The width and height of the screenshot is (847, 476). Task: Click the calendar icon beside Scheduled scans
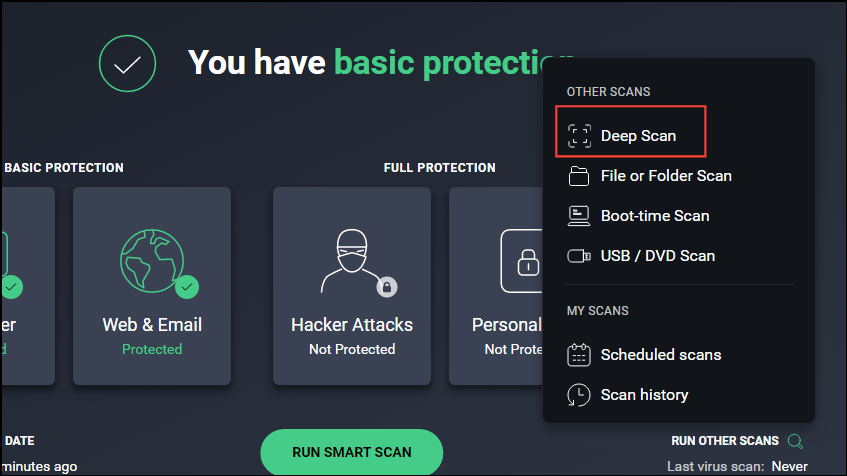[579, 355]
